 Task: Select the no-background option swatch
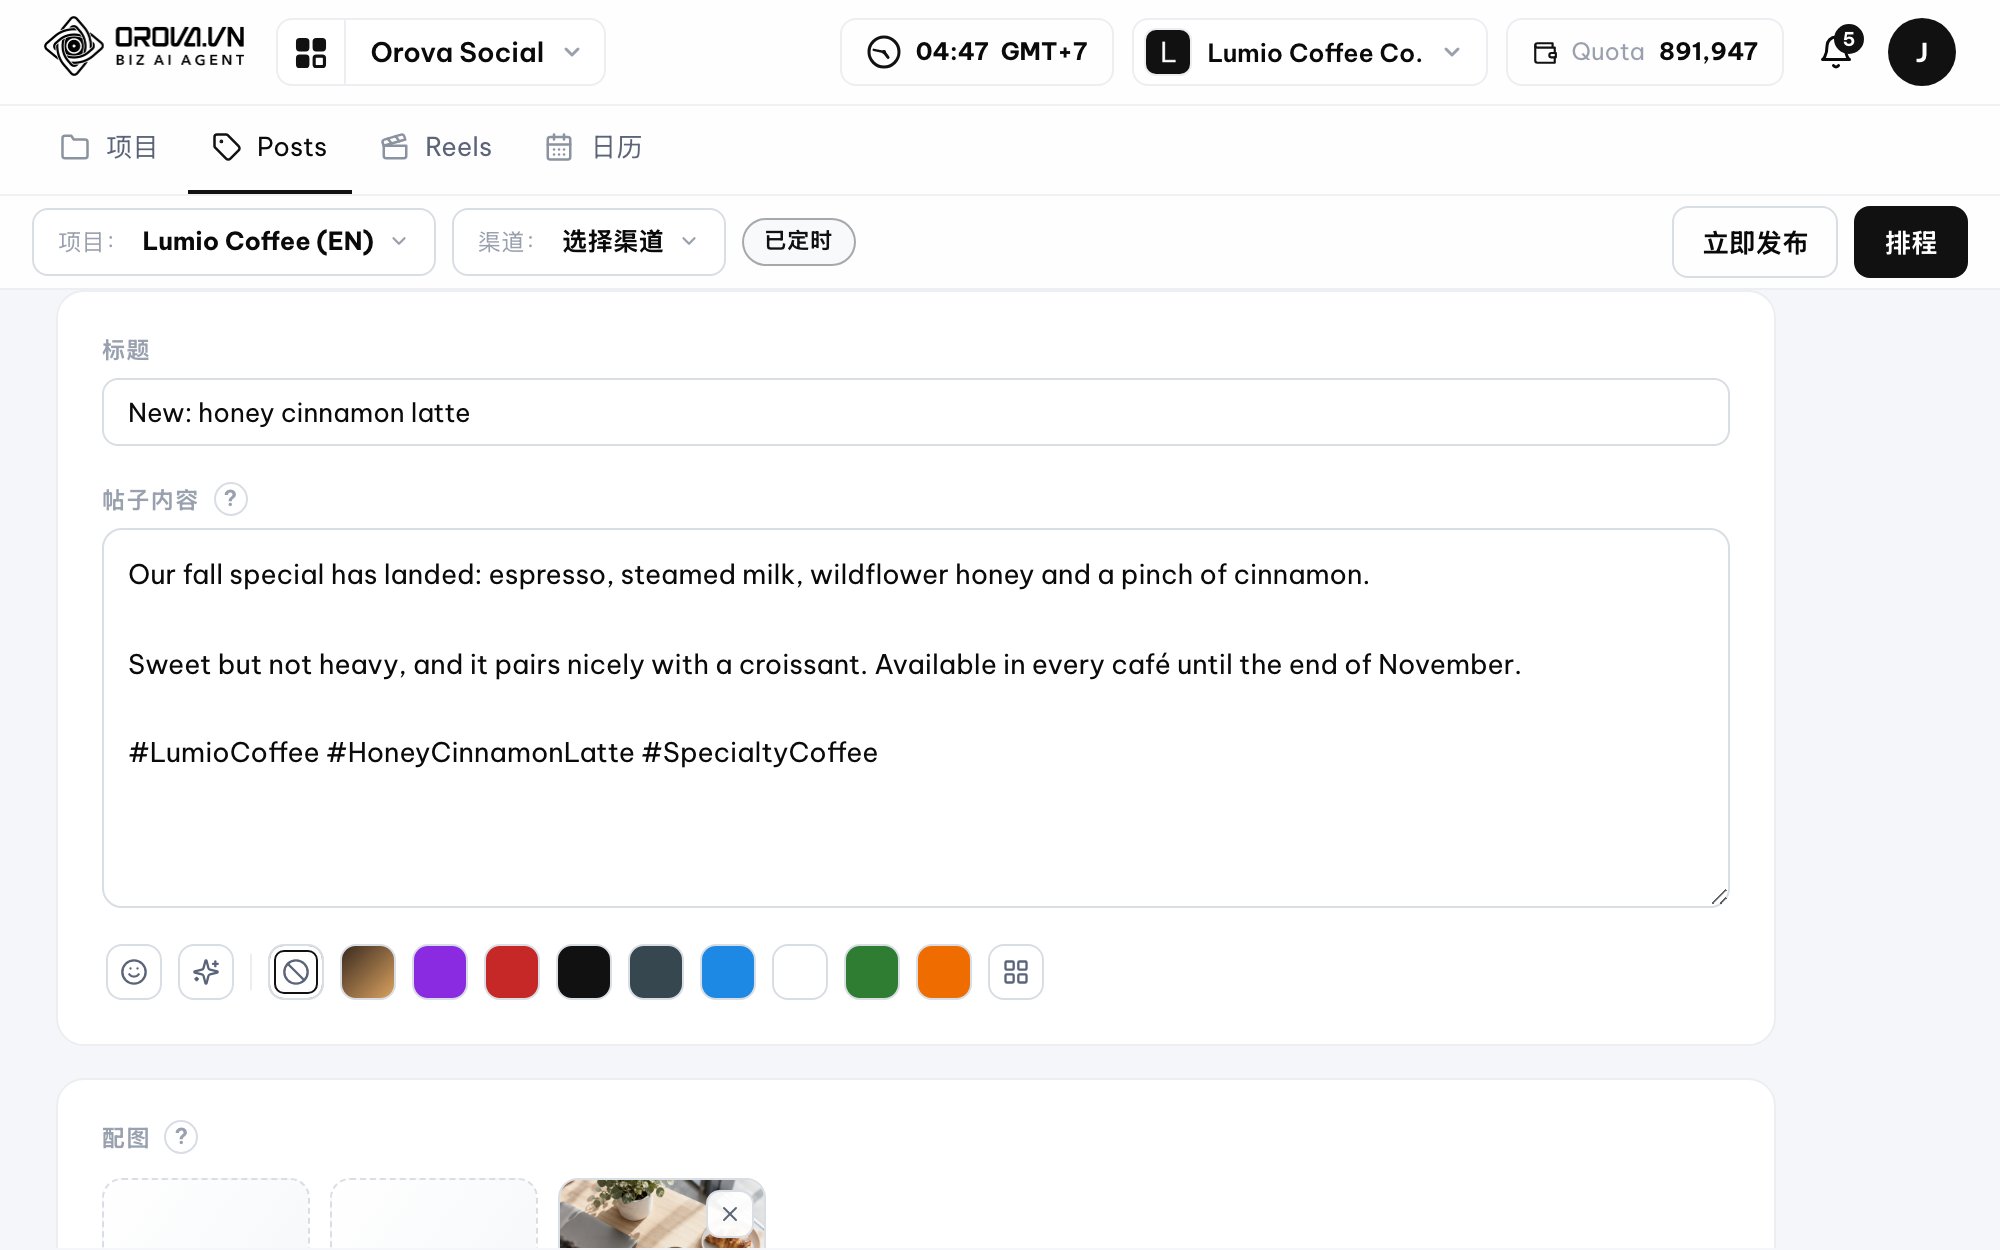pyautogui.click(x=296, y=972)
